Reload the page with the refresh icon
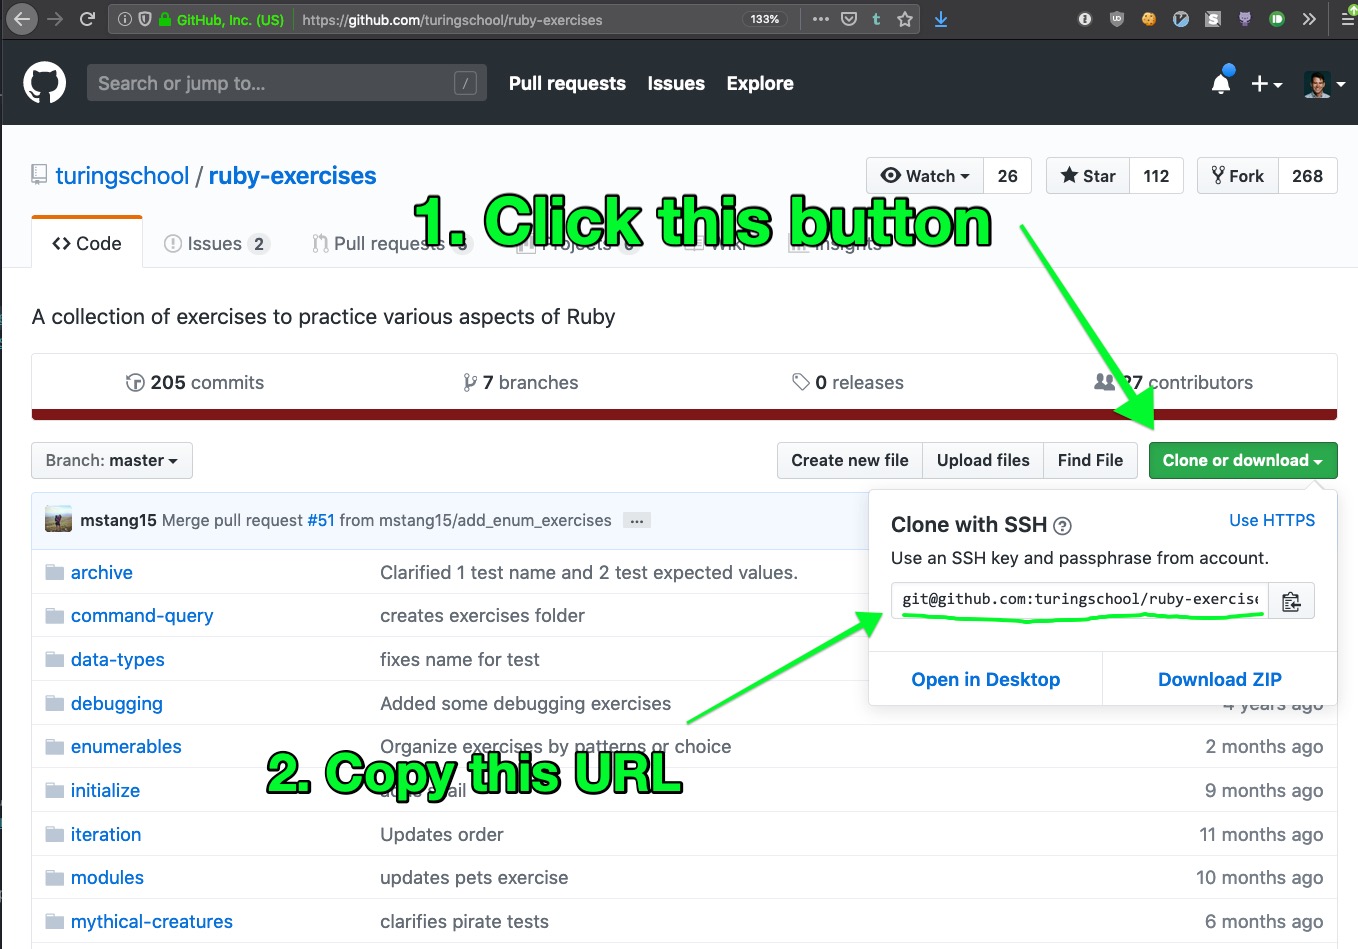 coord(87,19)
